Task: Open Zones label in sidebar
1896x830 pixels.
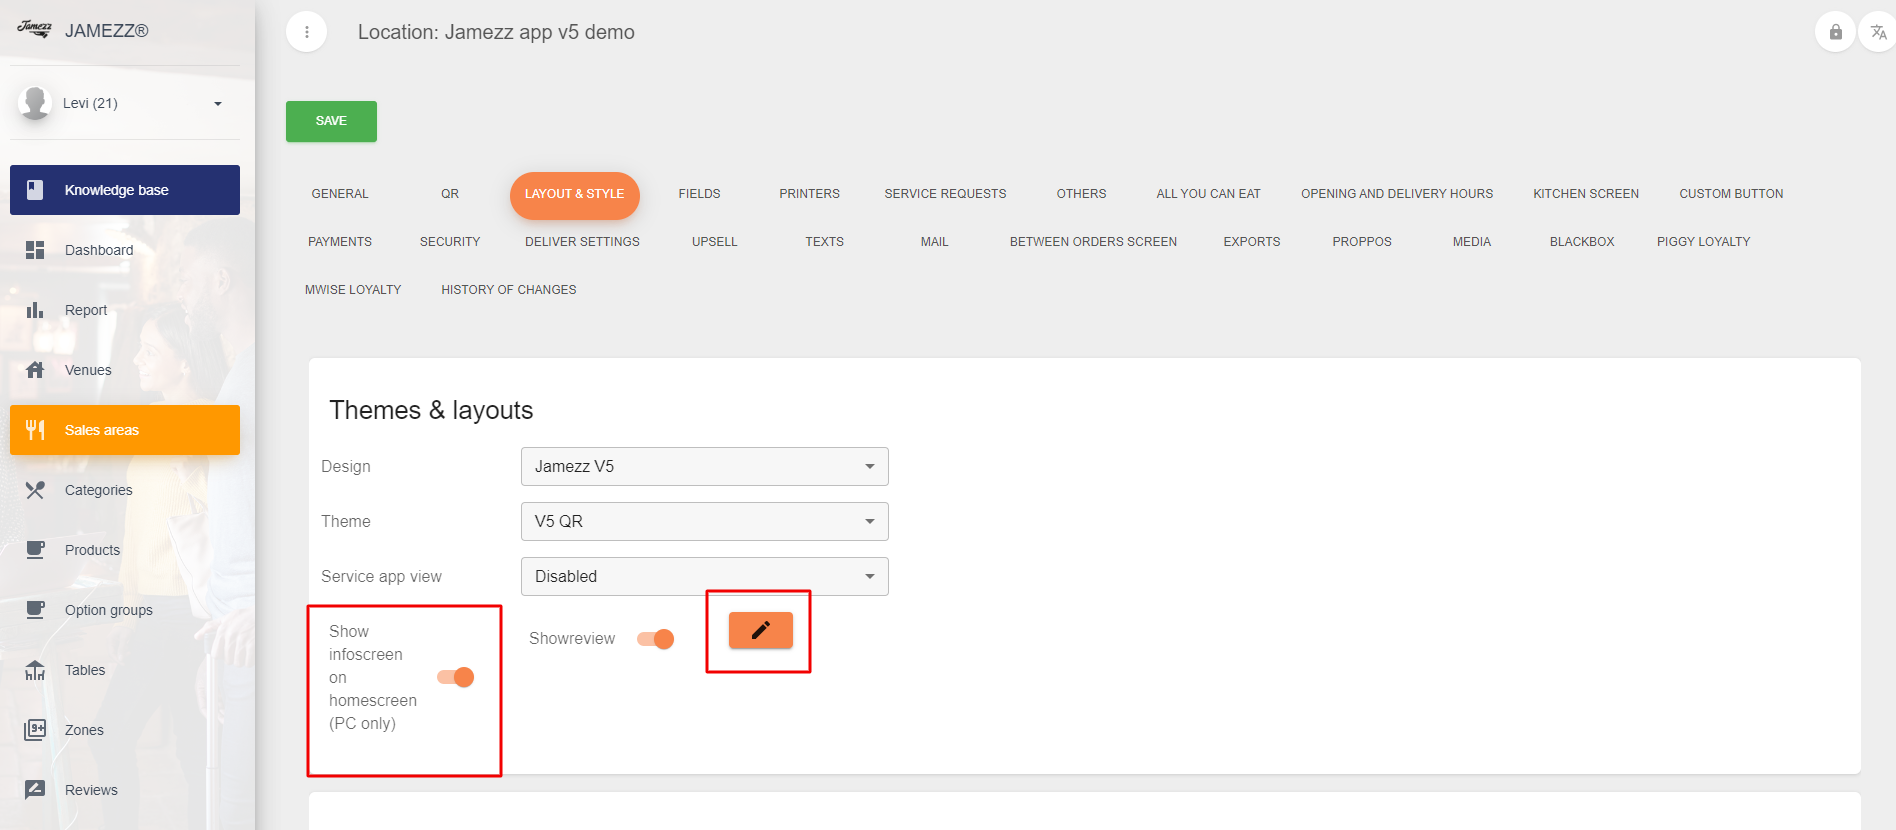Action: pos(84,730)
